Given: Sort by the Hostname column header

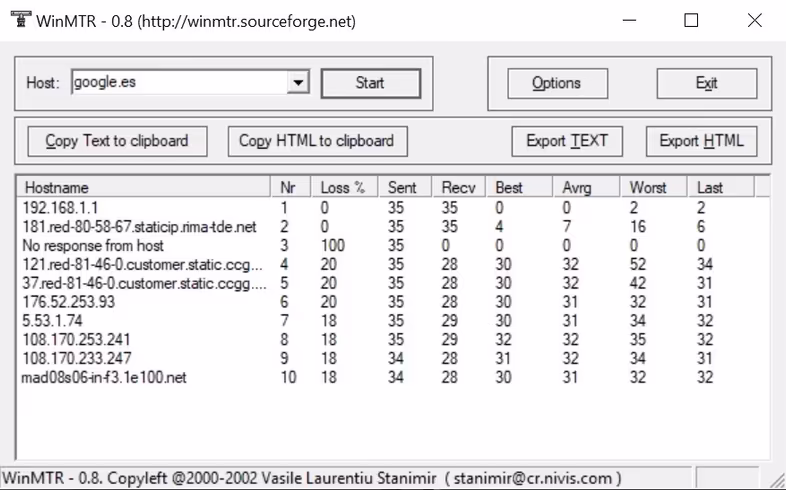Looking at the screenshot, I should pos(143,187).
